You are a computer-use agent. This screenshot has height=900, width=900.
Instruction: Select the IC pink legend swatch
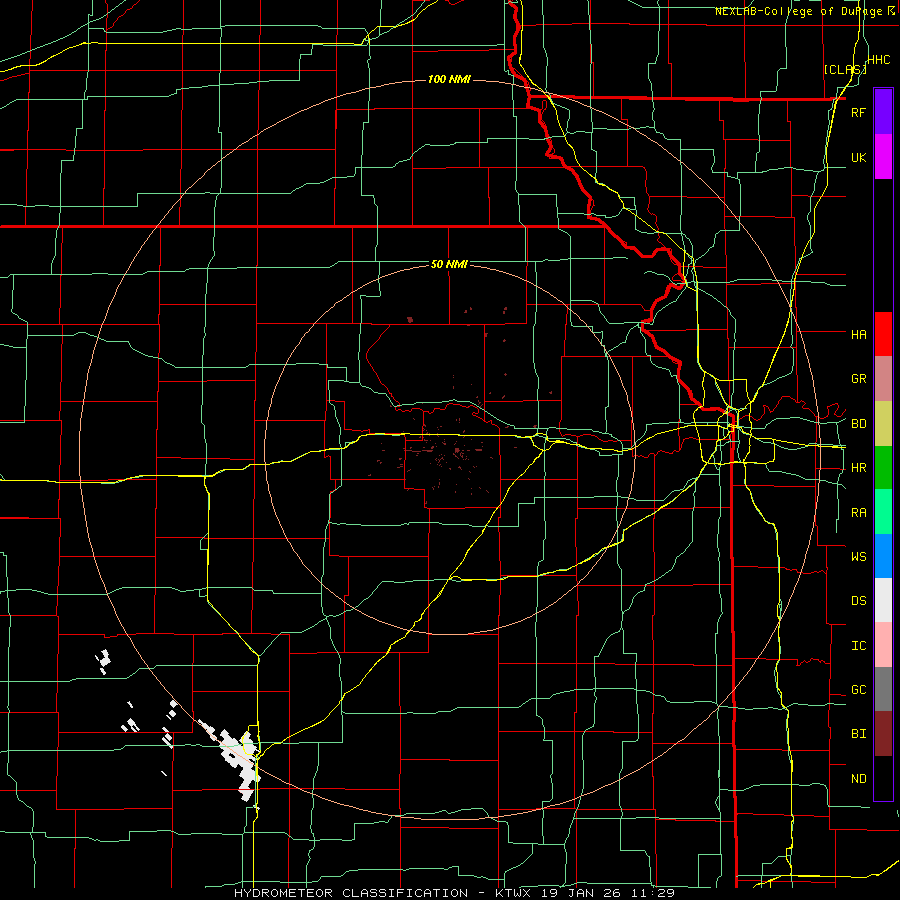click(x=883, y=645)
